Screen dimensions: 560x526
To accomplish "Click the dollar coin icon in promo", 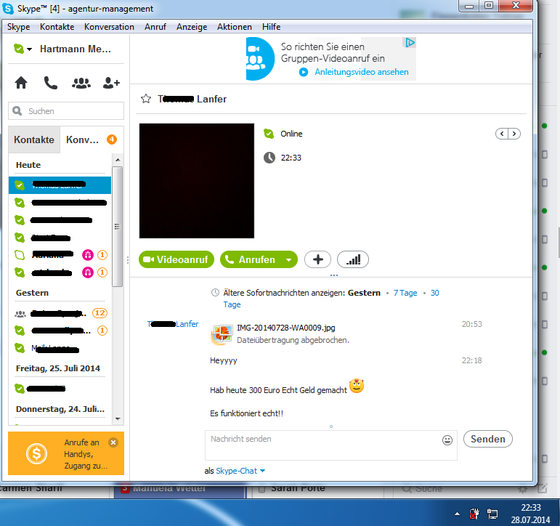I will [x=36, y=454].
